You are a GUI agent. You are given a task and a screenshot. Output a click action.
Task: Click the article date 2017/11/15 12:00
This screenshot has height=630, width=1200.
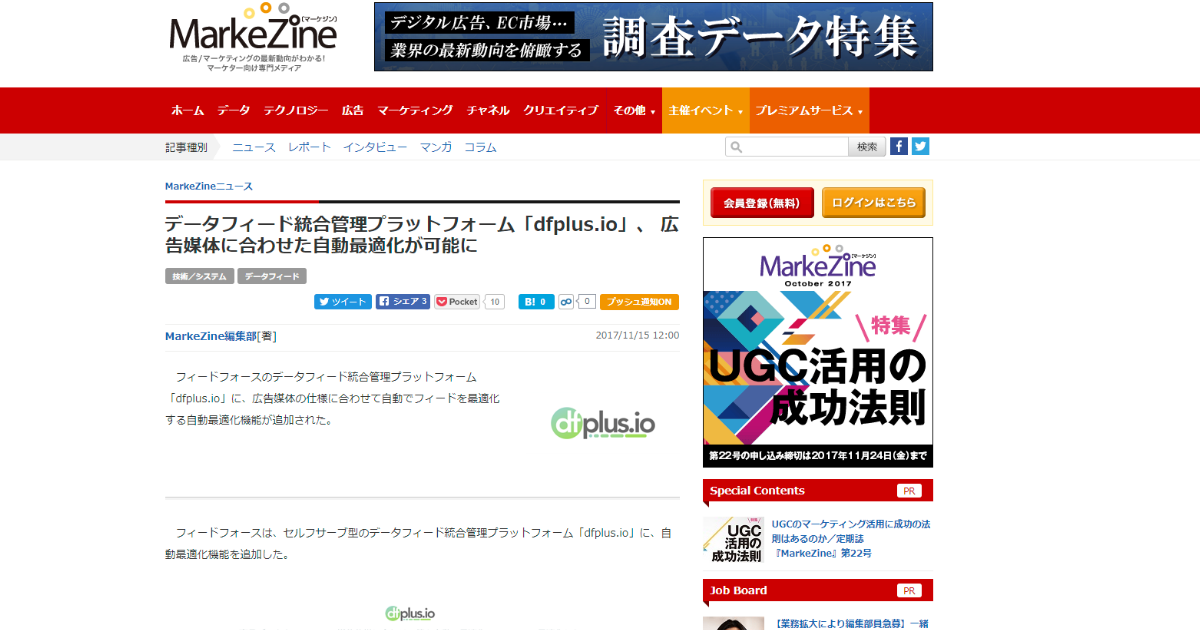tap(637, 336)
